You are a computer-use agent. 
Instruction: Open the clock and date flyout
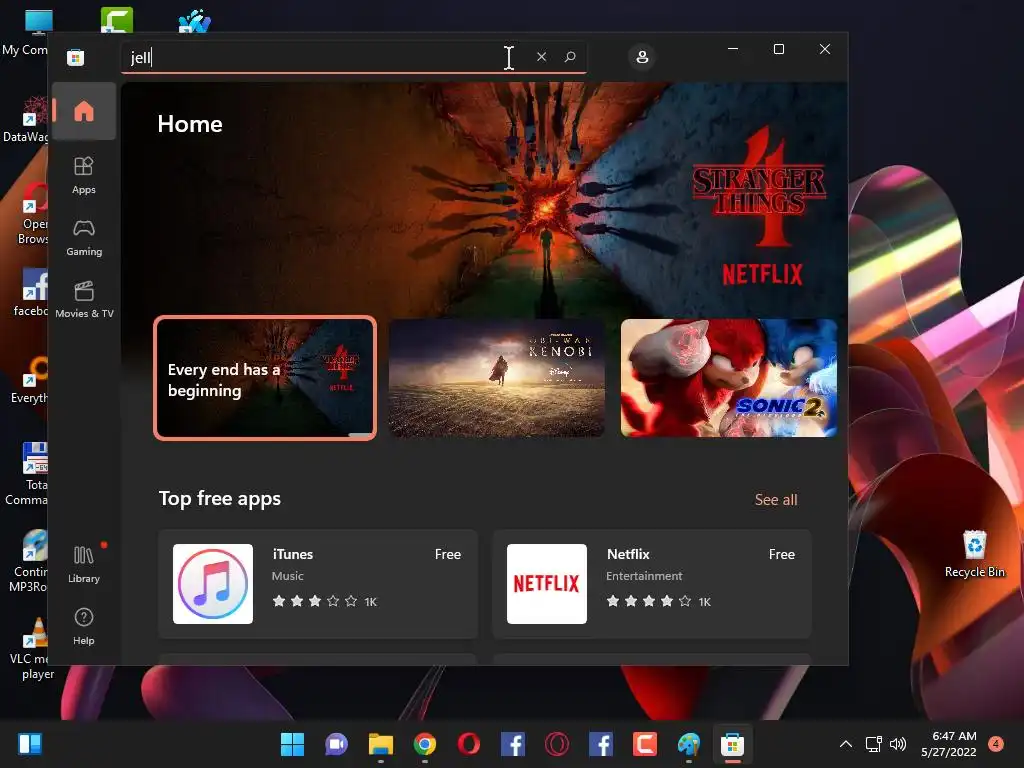[949, 744]
